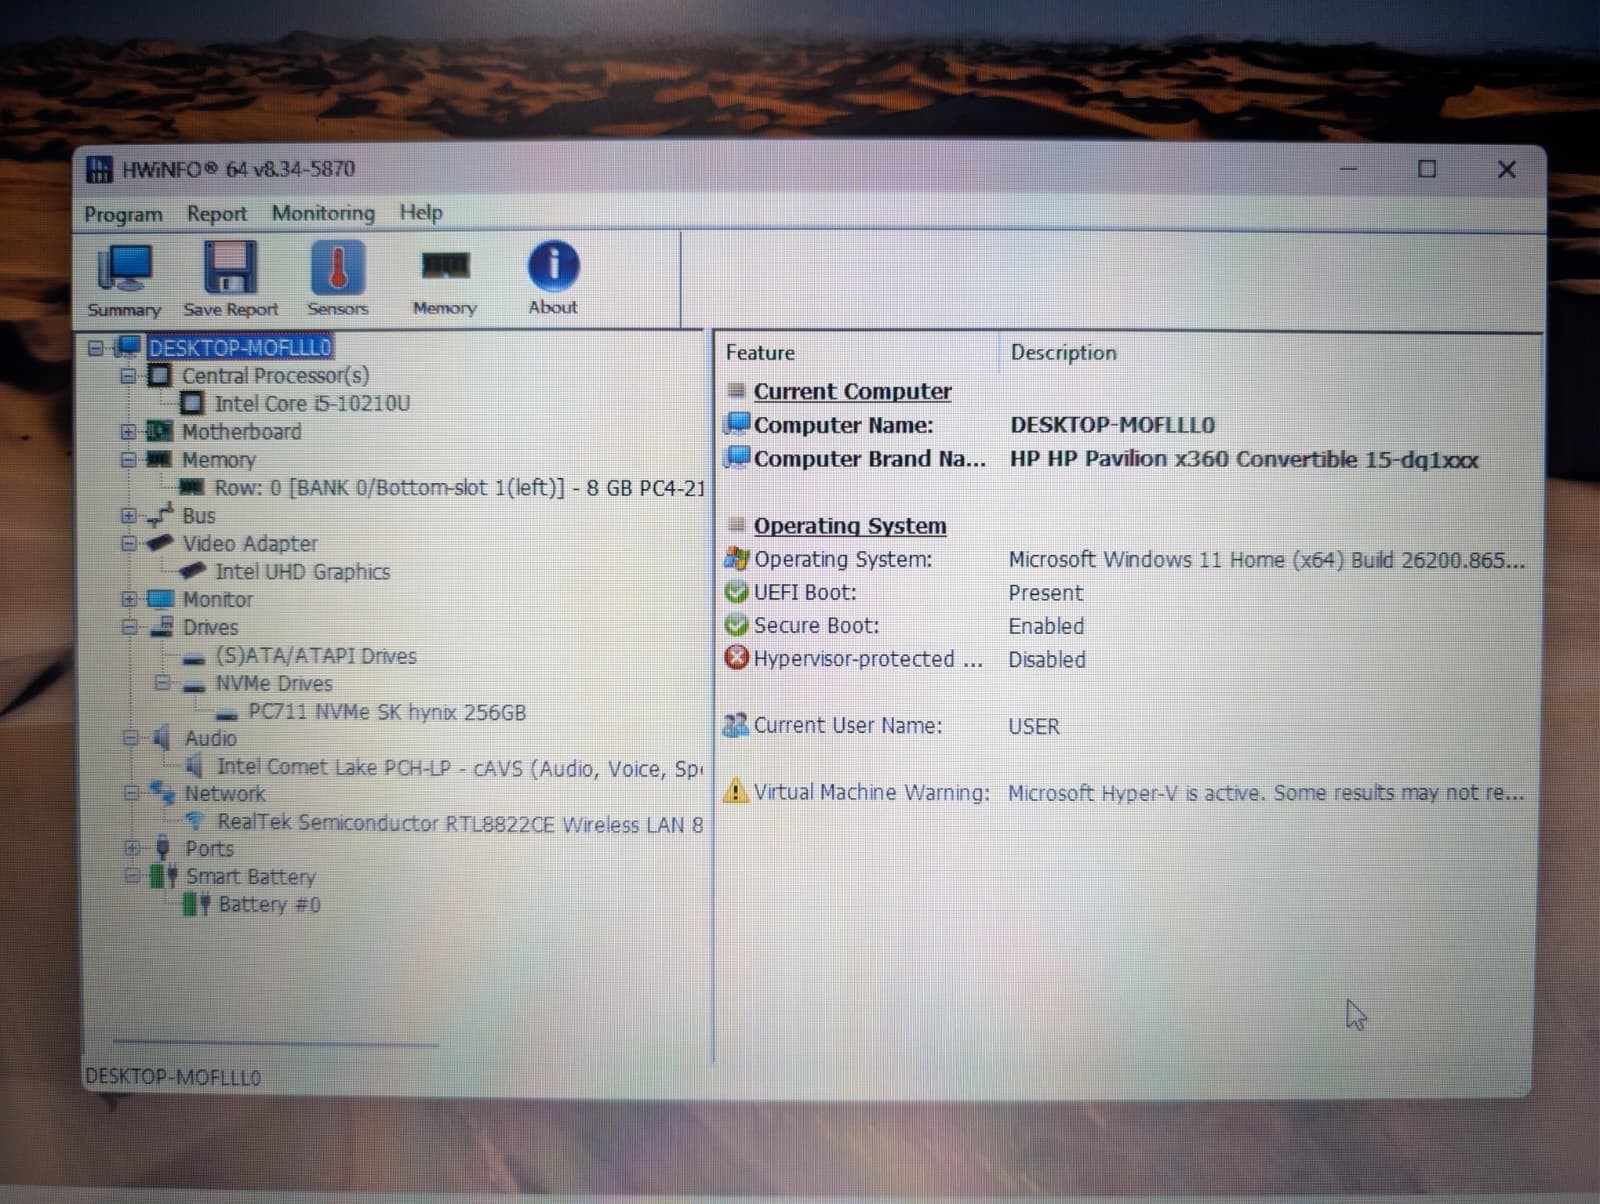
Task: Click the Operating System section heading
Action: 850,525
